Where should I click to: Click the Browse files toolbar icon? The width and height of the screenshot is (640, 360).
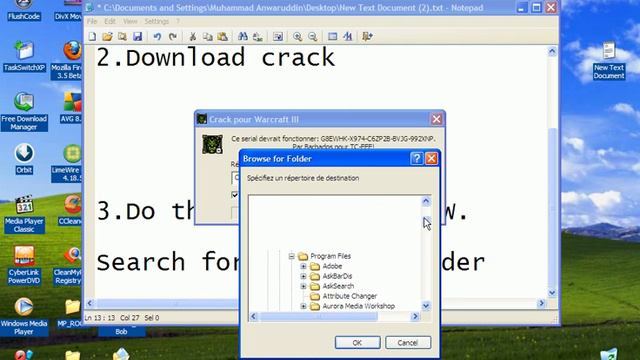coord(122,37)
